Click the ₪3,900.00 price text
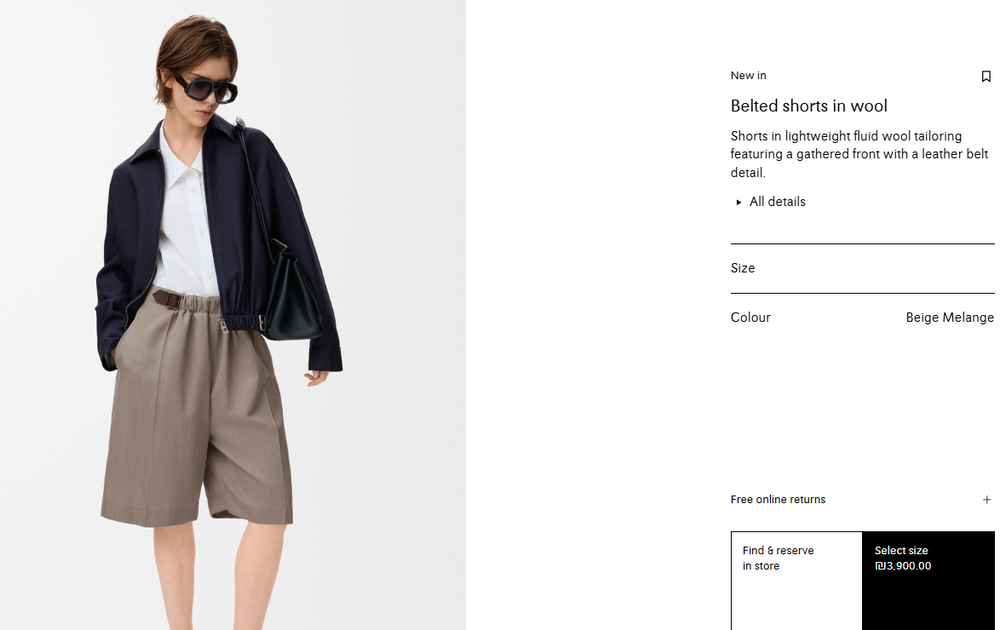The width and height of the screenshot is (1000, 630). click(x=903, y=566)
